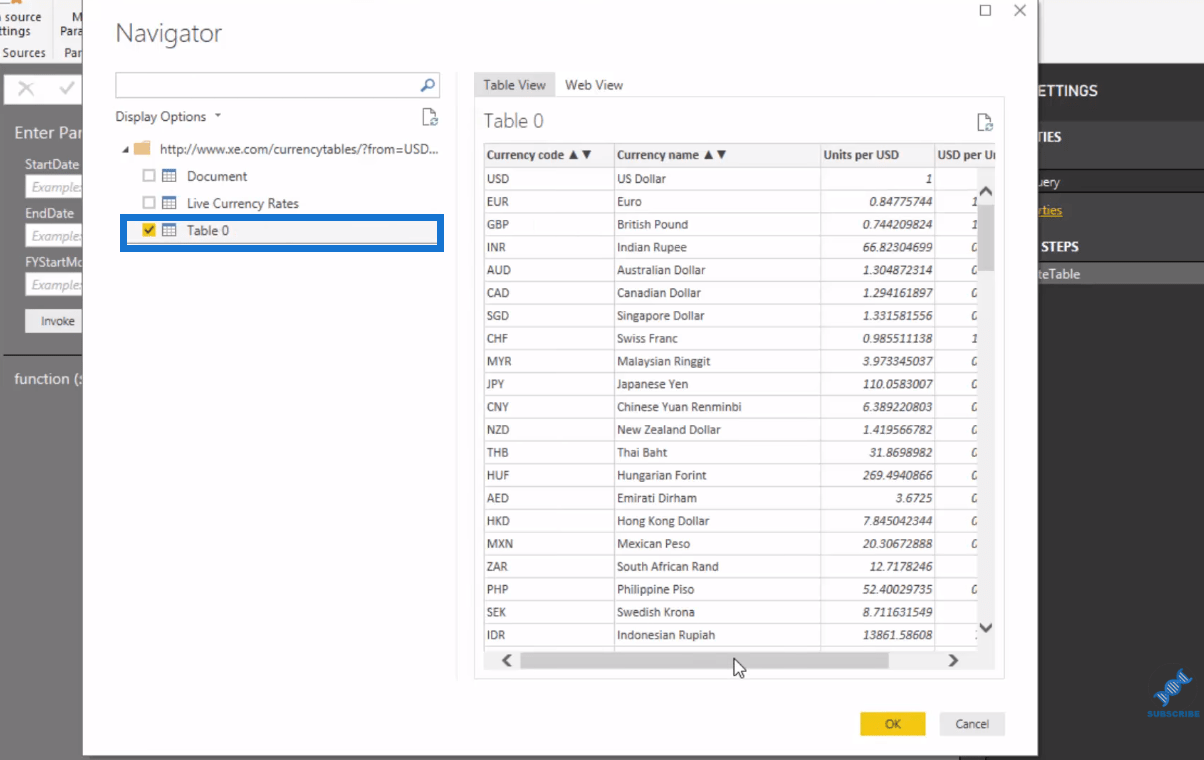Click the Emirati Dirham cell
Viewport: 1204px width, 760px height.
(x=717, y=498)
